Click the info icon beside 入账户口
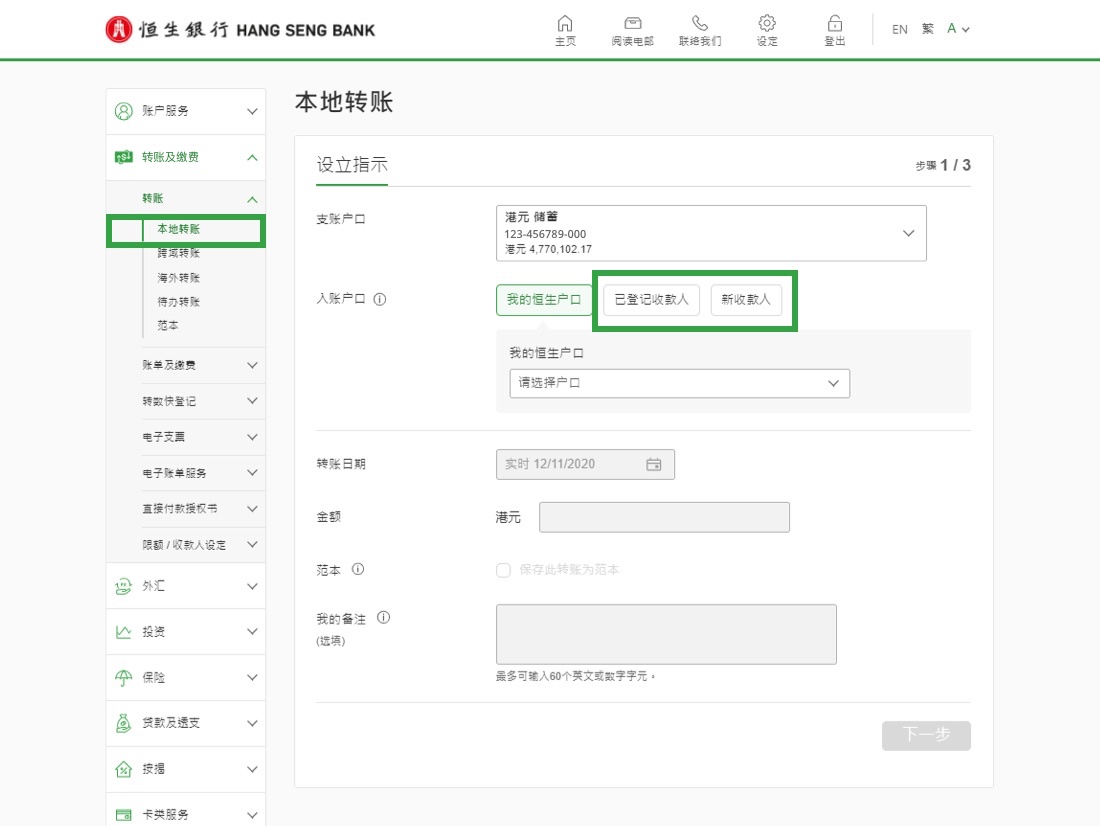 [x=380, y=299]
